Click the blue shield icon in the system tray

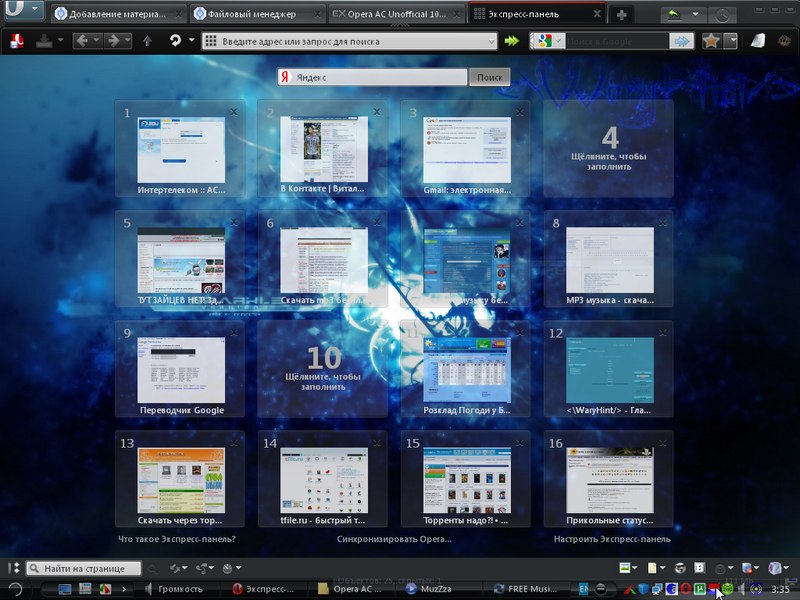point(643,589)
